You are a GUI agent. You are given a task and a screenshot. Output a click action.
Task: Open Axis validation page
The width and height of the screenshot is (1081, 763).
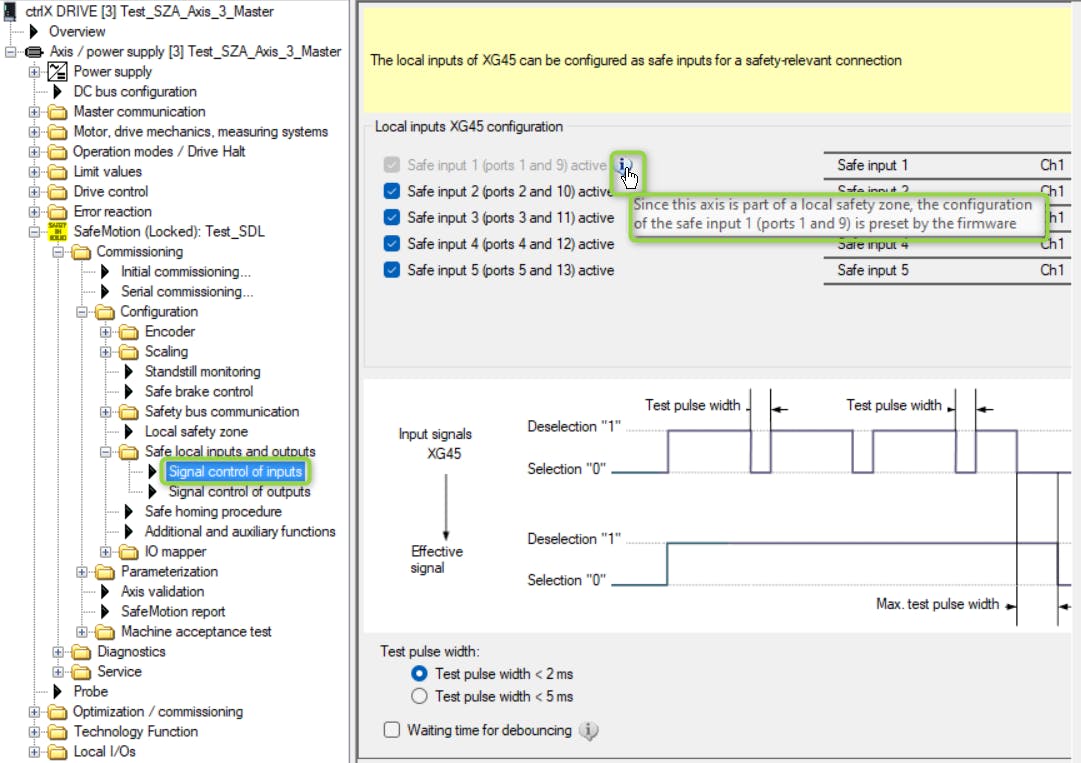[x=163, y=591]
